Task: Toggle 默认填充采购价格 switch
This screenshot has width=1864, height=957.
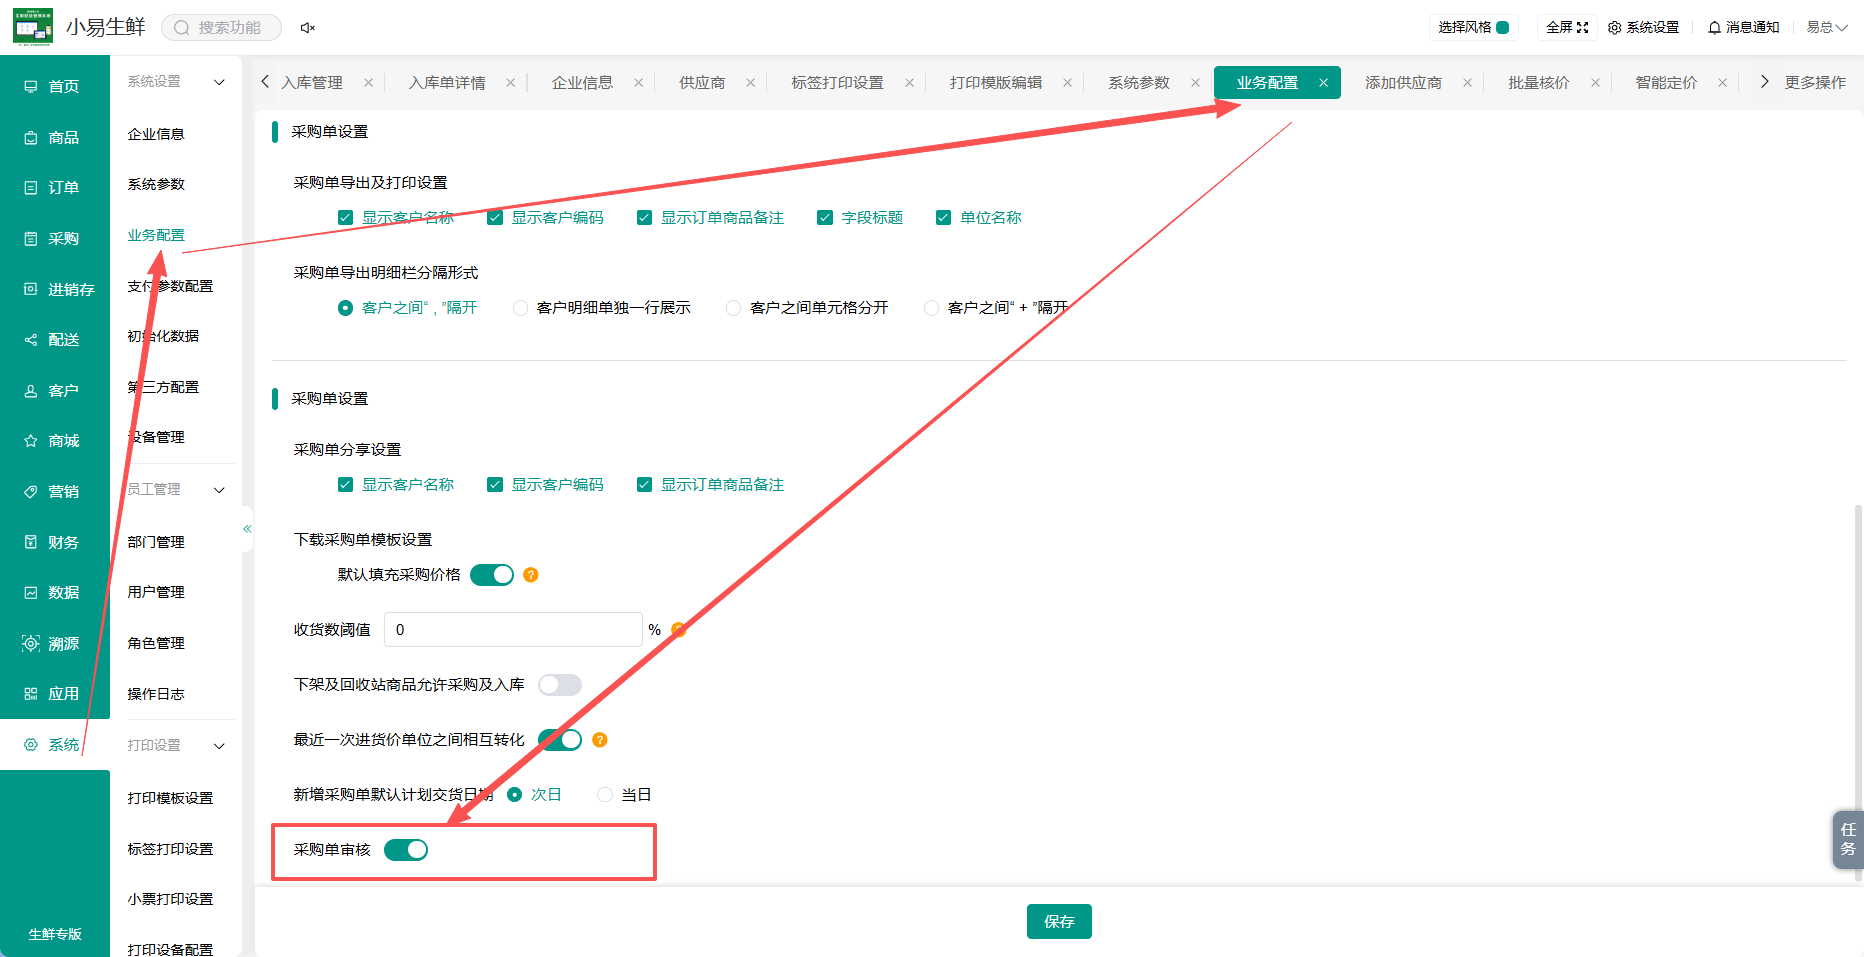Action: [x=492, y=575]
